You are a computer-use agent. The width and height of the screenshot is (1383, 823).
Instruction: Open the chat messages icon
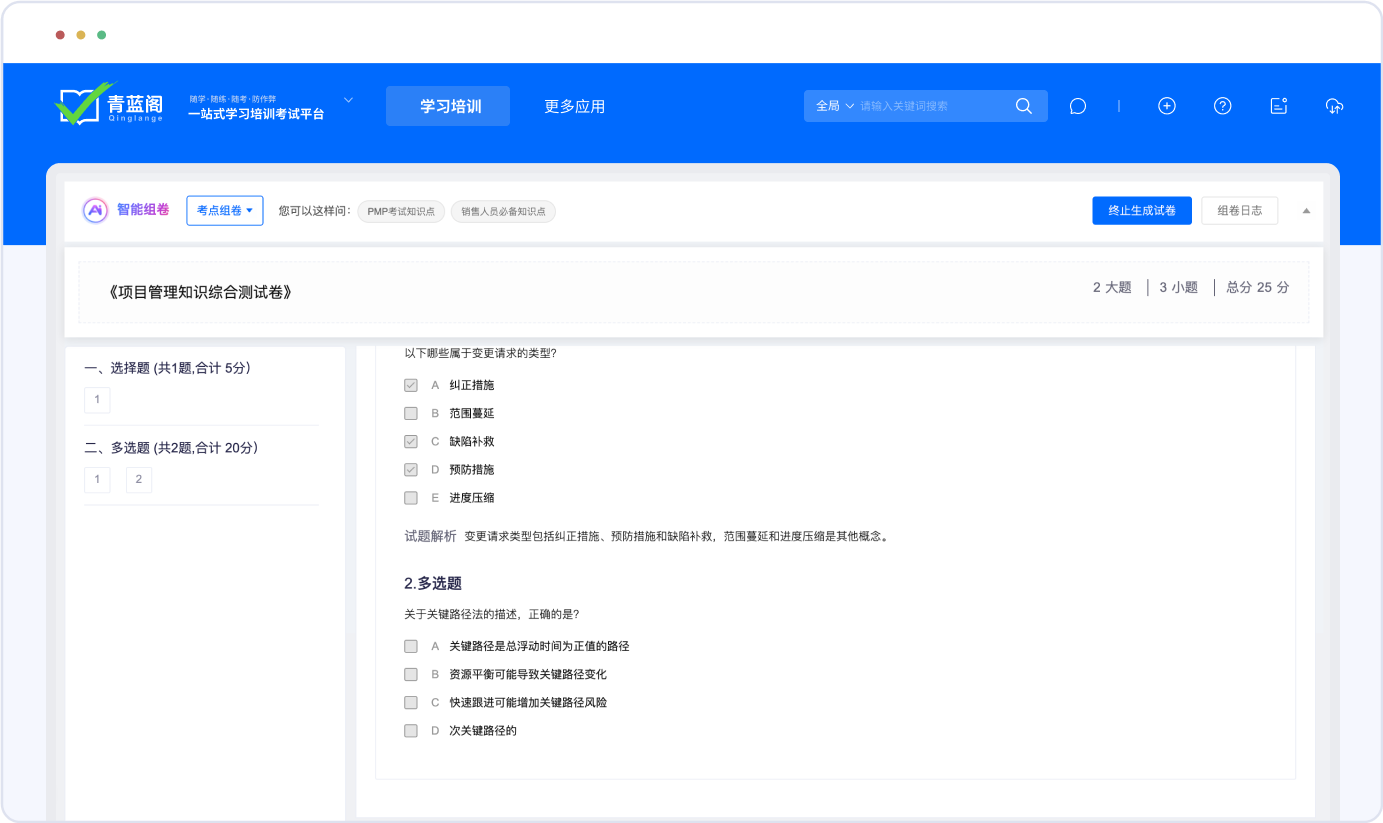pos(1077,106)
